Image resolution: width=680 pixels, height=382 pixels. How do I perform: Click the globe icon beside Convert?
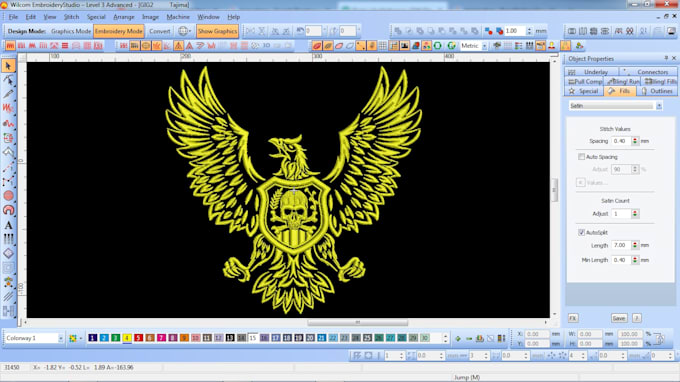(x=183, y=31)
